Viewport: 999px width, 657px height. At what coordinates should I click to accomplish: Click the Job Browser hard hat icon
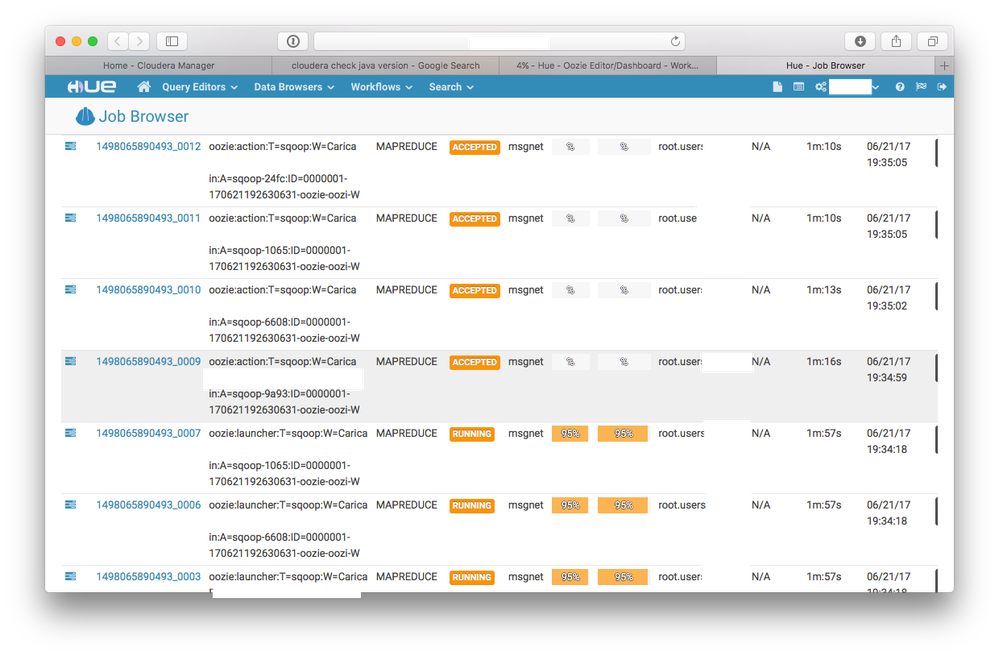tap(85, 116)
